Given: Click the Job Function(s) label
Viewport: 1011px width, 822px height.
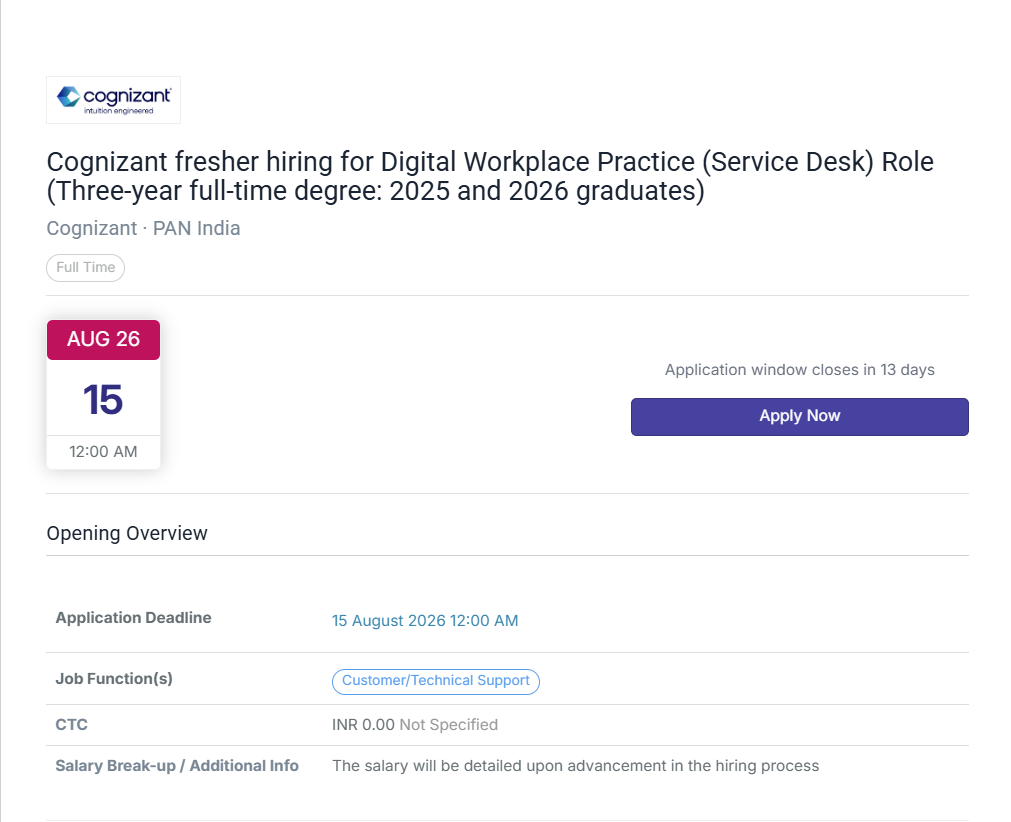Looking at the screenshot, I should 114,679.
